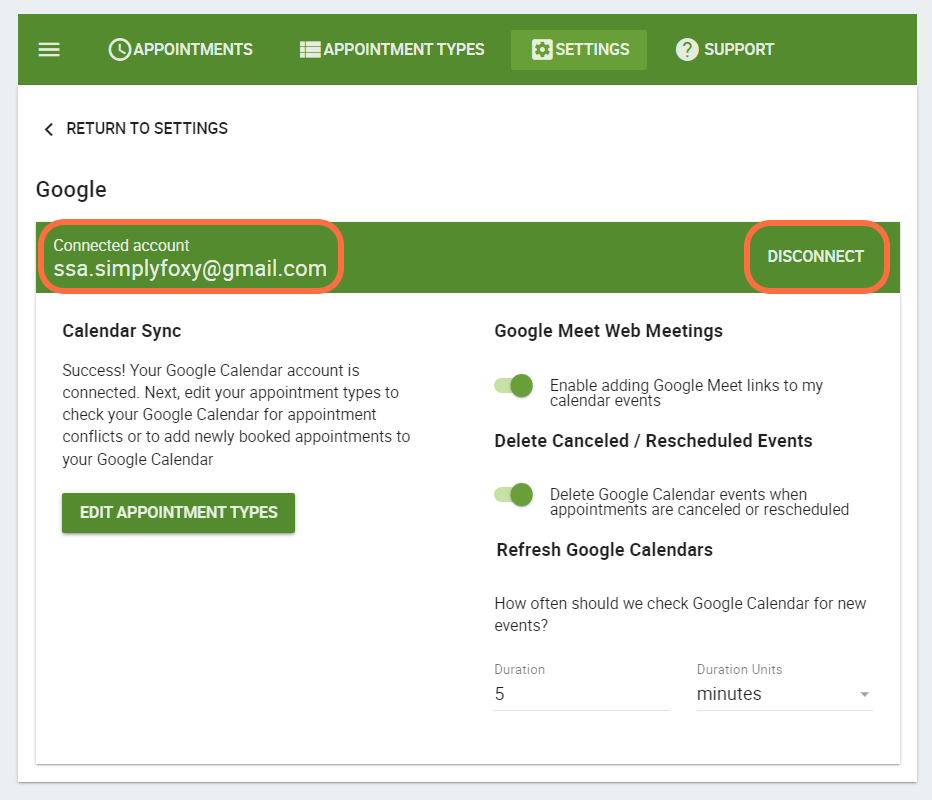Click the gear icon in Settings tab

pos(541,49)
